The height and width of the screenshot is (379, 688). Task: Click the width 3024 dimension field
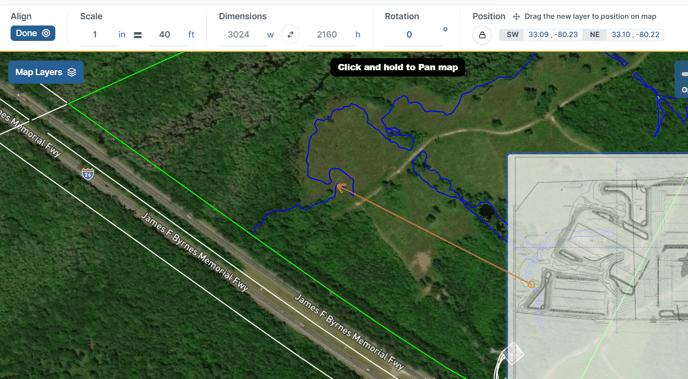pos(239,35)
